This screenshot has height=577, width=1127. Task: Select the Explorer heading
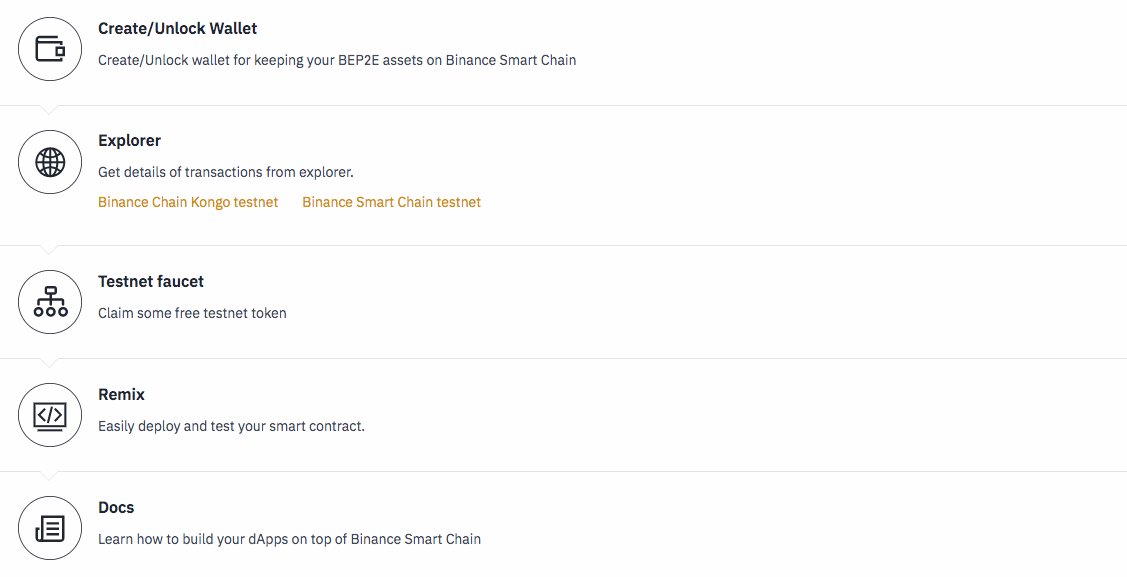tap(129, 140)
